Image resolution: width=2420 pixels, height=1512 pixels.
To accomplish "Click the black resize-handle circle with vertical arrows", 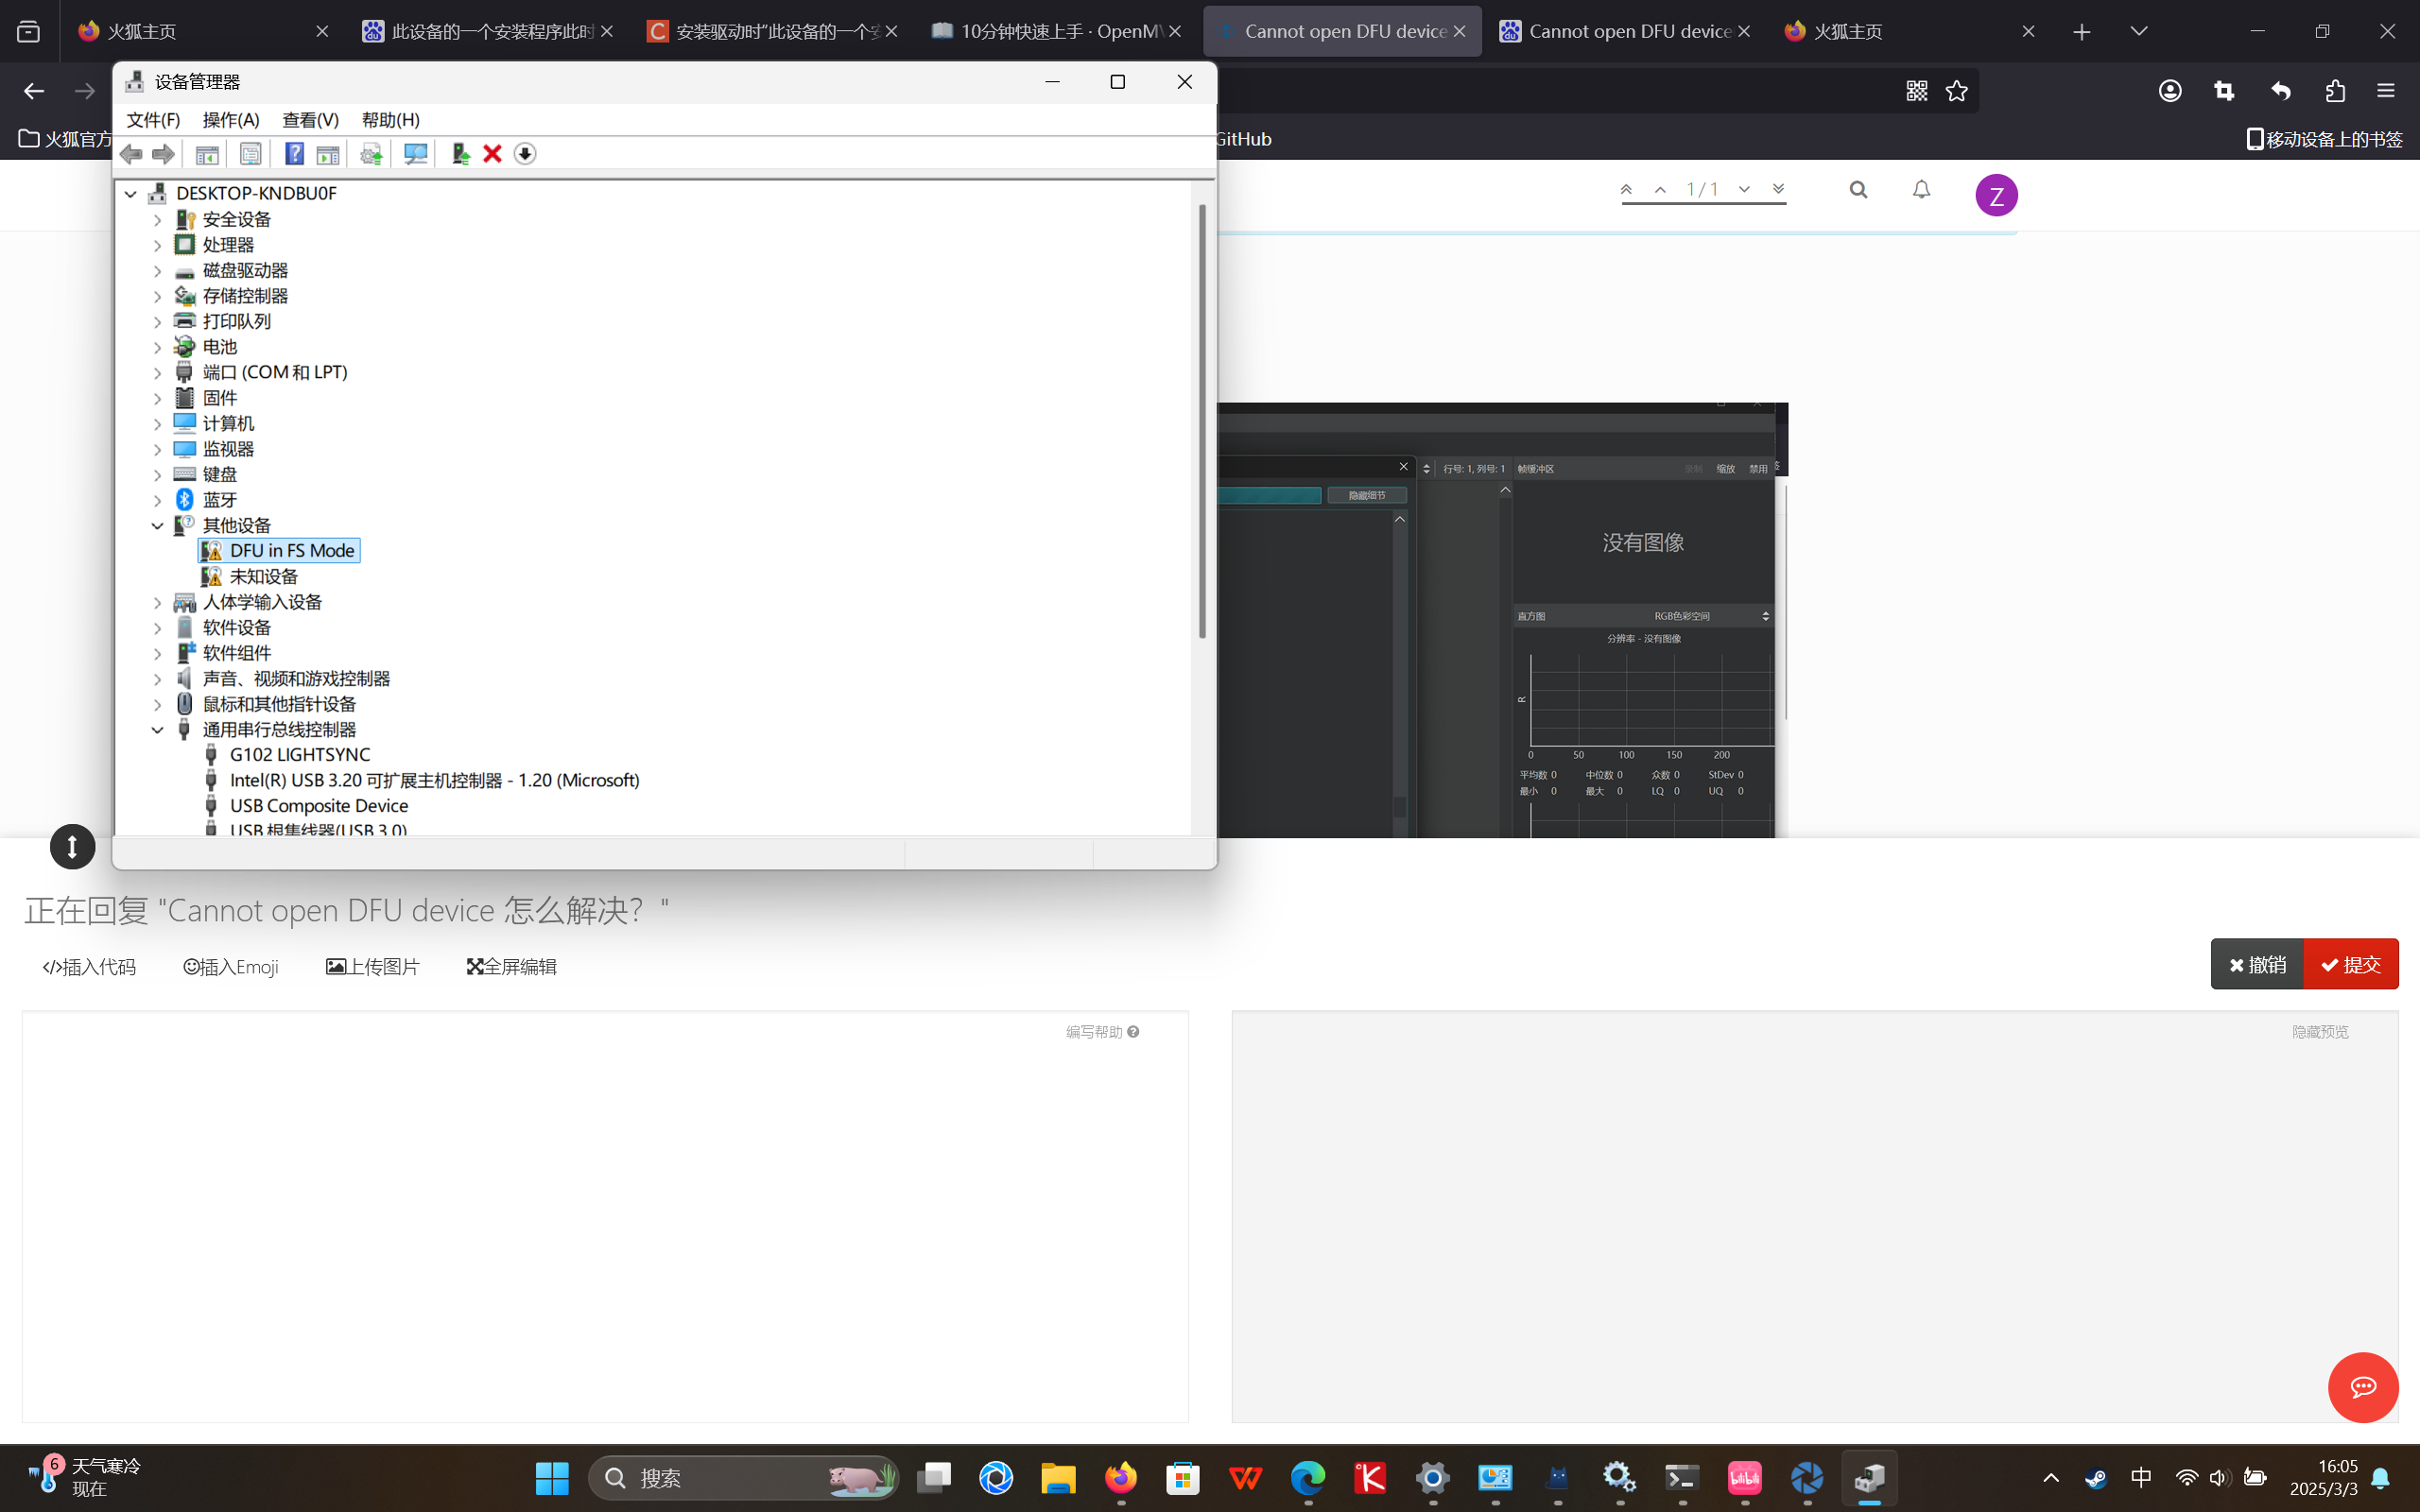I will (x=72, y=847).
